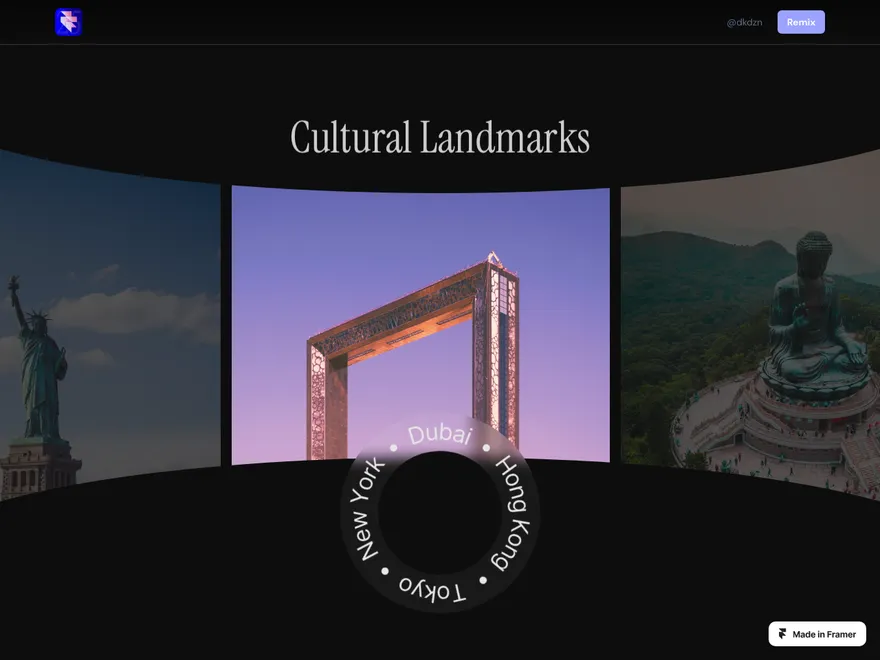
Task: Click the Big Buddha image
Action: [750, 324]
